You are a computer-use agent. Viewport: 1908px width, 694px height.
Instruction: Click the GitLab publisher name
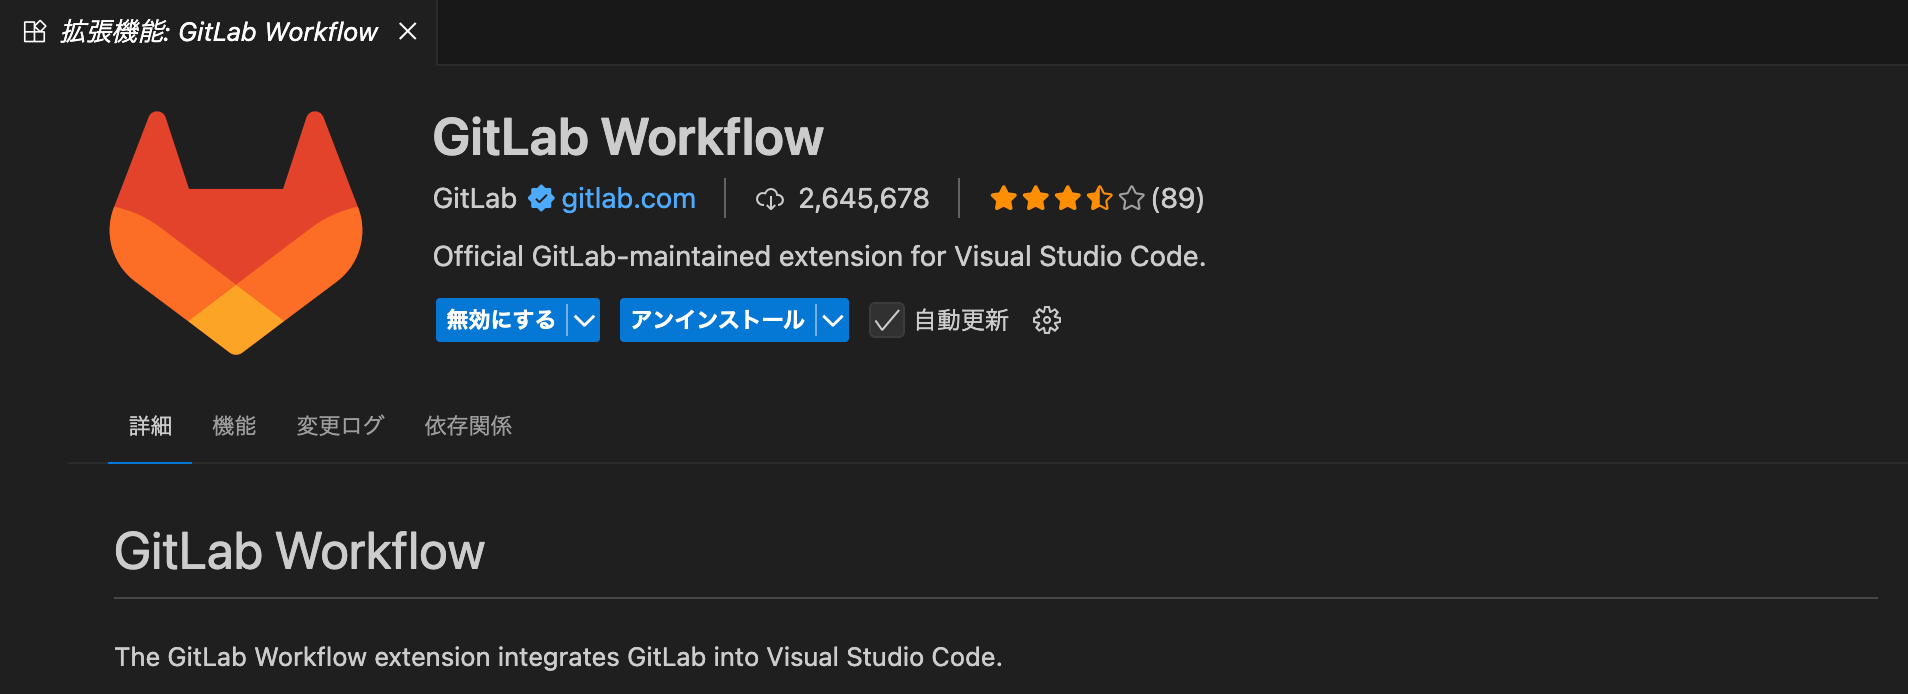point(474,199)
